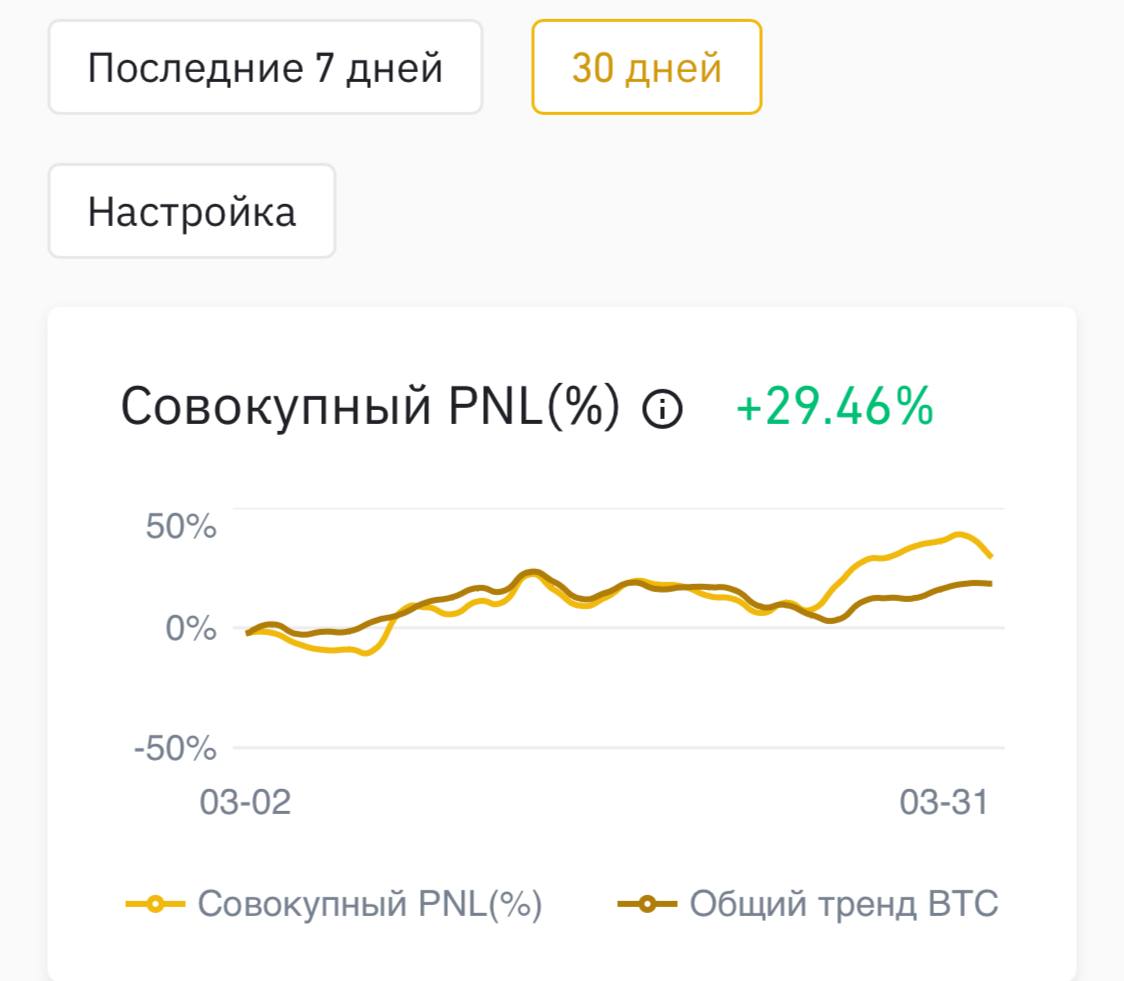The image size is (1124, 981).
Task: Click the 0% y-axis label
Action: click(191, 629)
